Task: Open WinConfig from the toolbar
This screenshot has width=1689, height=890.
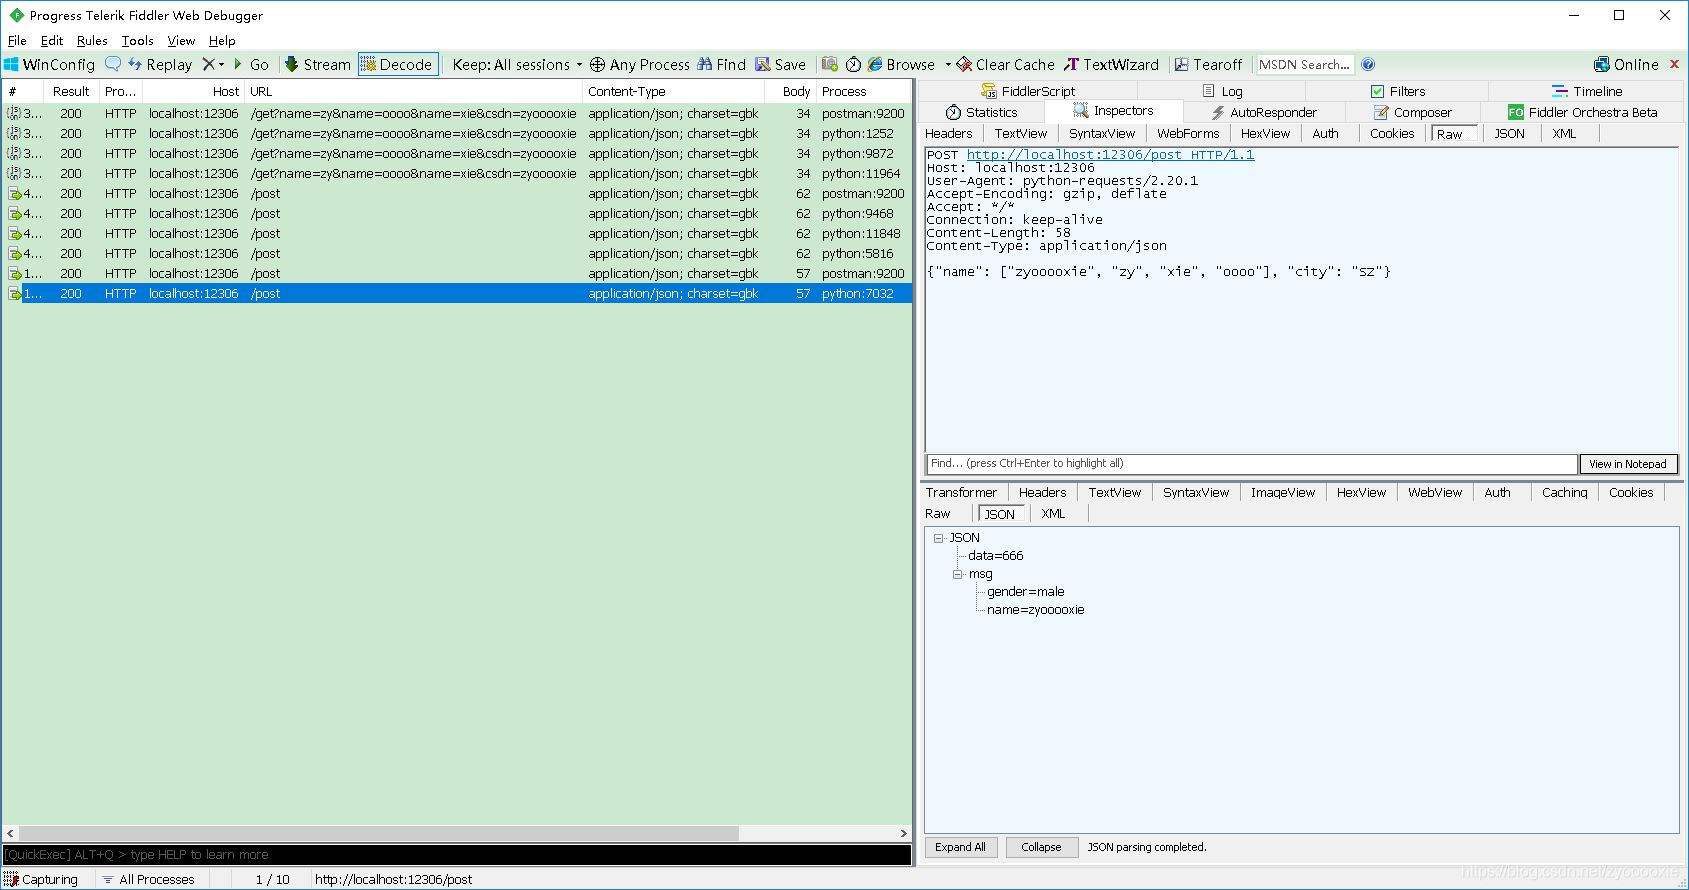Action: 50,64
